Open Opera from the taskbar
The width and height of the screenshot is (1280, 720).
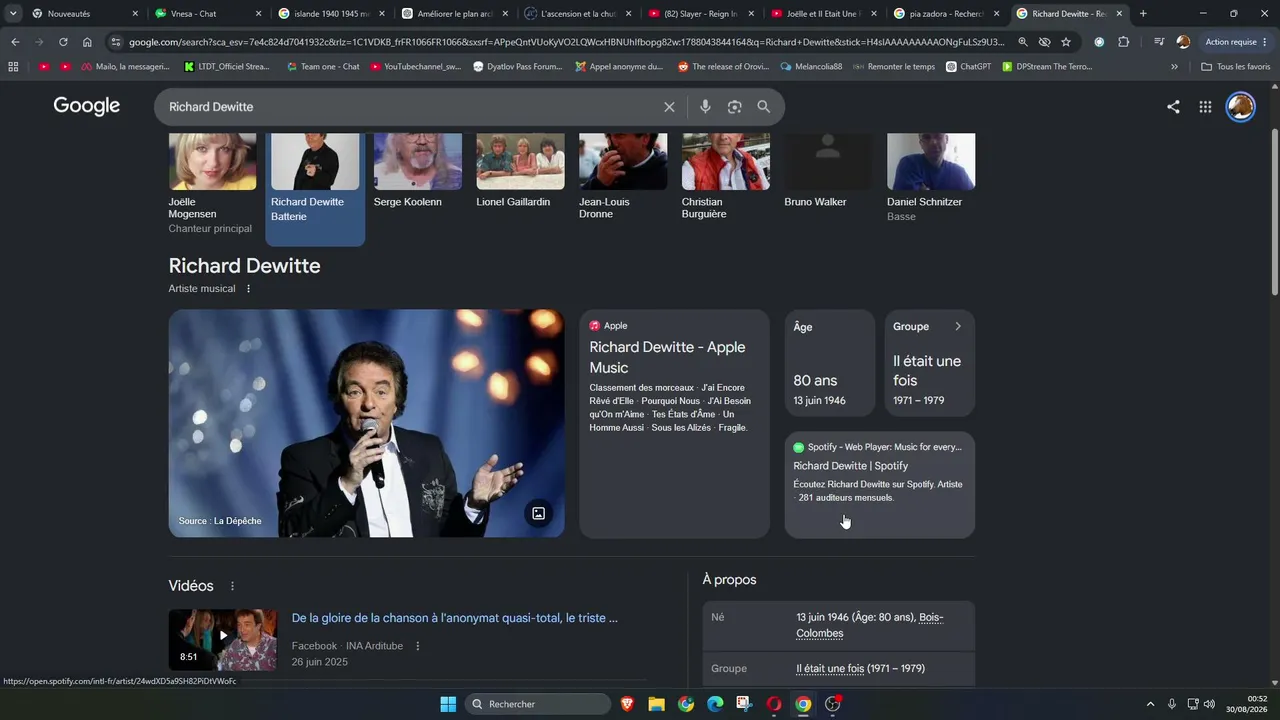pos(773,704)
